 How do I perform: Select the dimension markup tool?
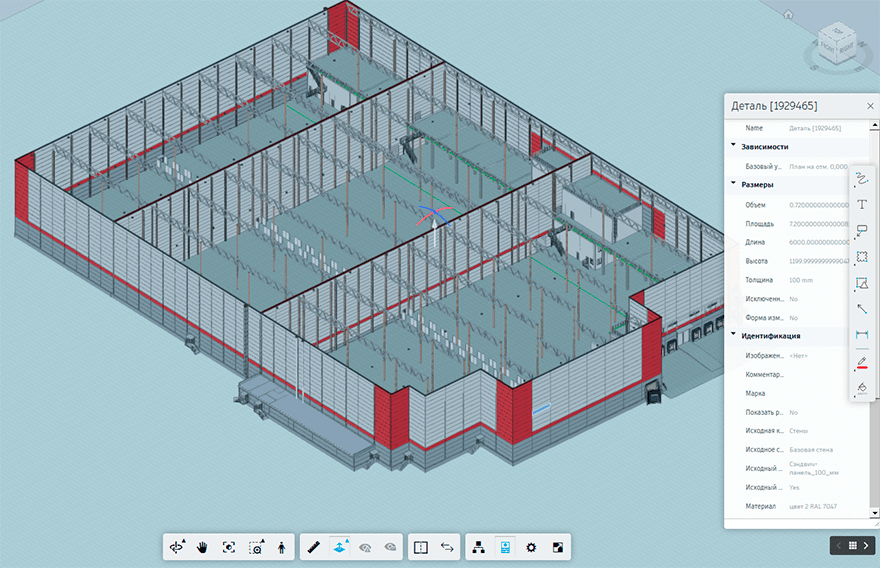862,335
